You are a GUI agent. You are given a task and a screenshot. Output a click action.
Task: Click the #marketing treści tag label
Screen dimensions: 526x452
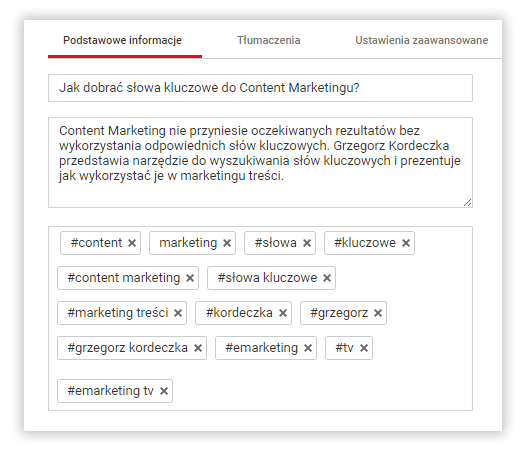click(x=118, y=313)
